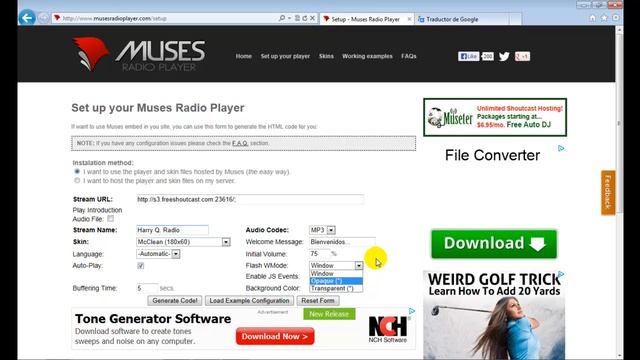This screenshot has height=360, width=640.
Task: Click the F.A.Q. link in the note
Action: click(240, 143)
